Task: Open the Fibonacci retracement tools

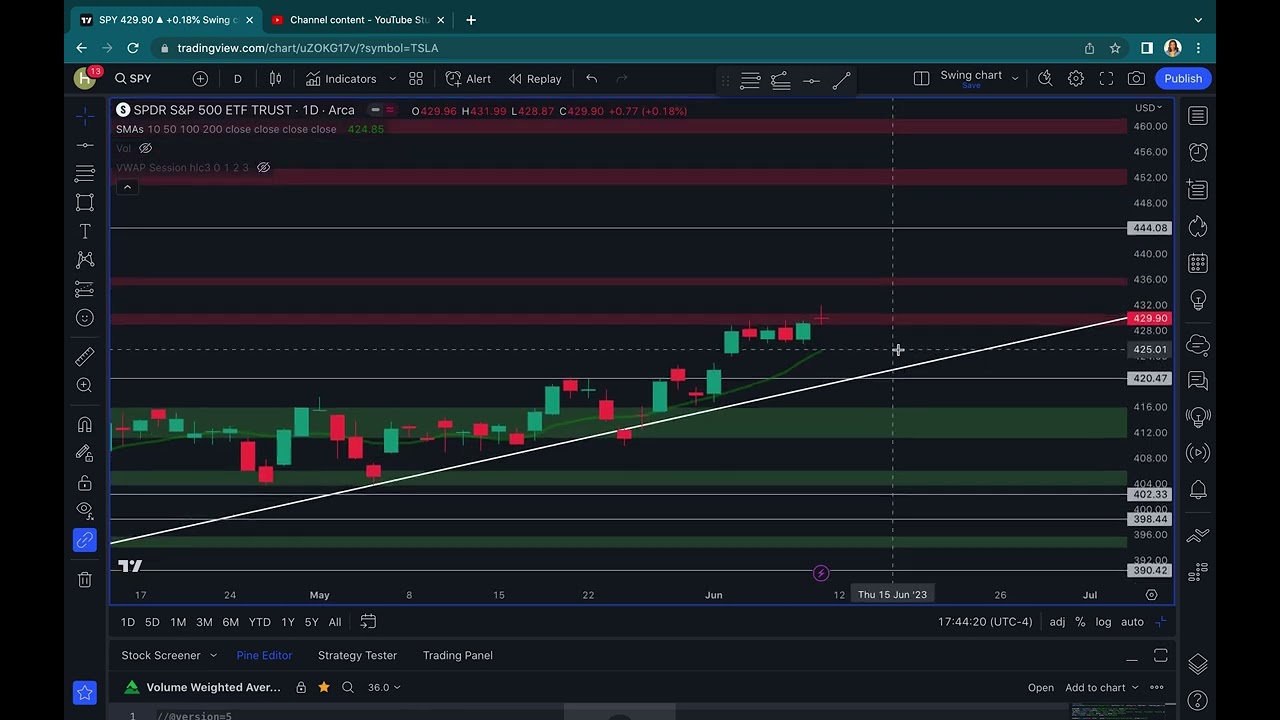Action: 85,174
